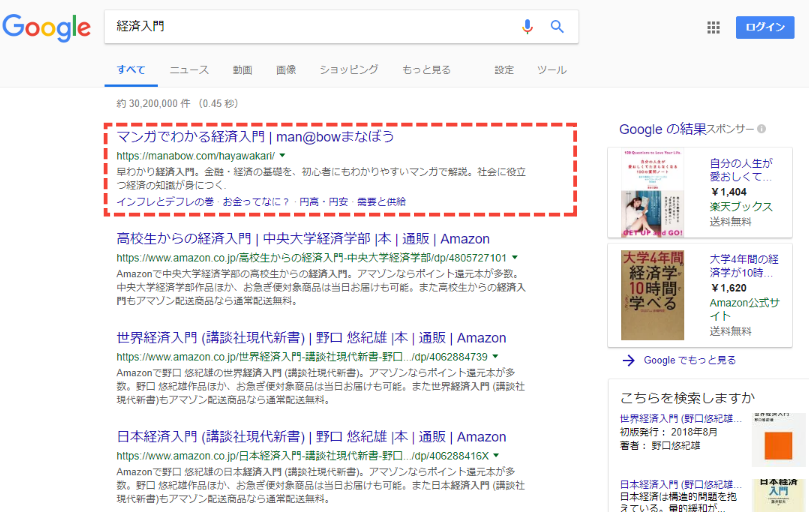Click the arrow icon beside Google でもっと見る
This screenshot has width=809, height=512.
point(628,360)
